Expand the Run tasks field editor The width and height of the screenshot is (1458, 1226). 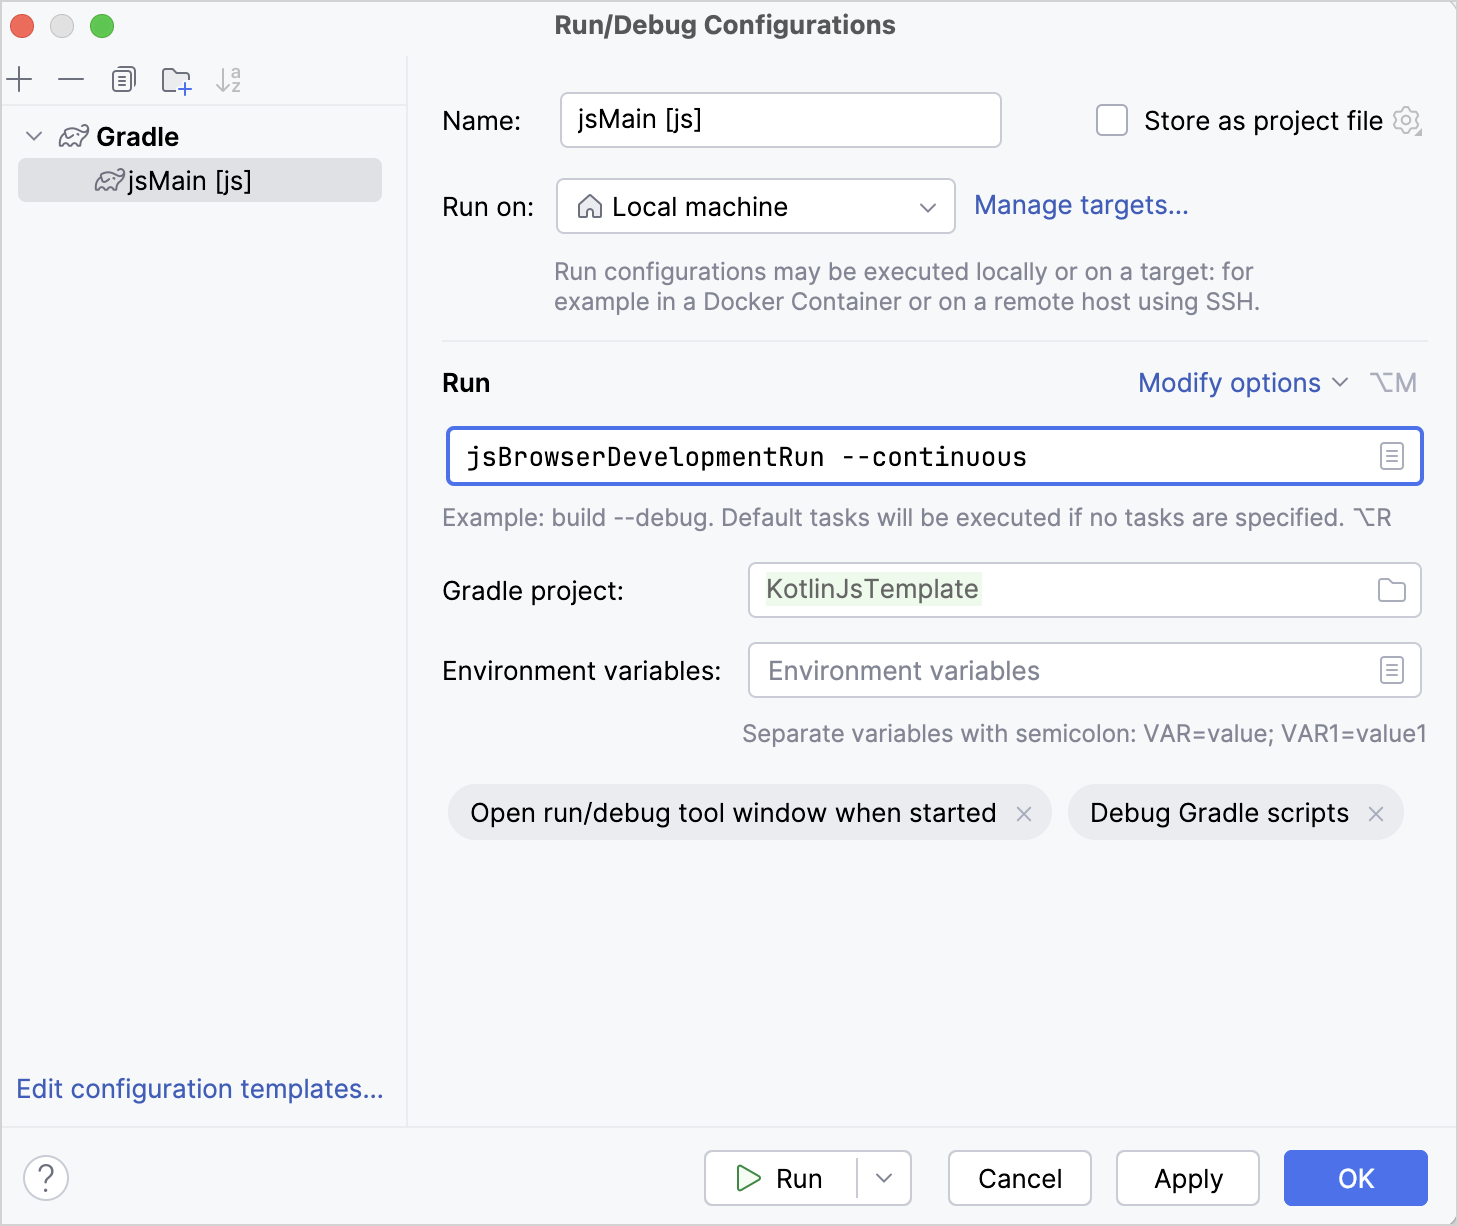point(1392,456)
